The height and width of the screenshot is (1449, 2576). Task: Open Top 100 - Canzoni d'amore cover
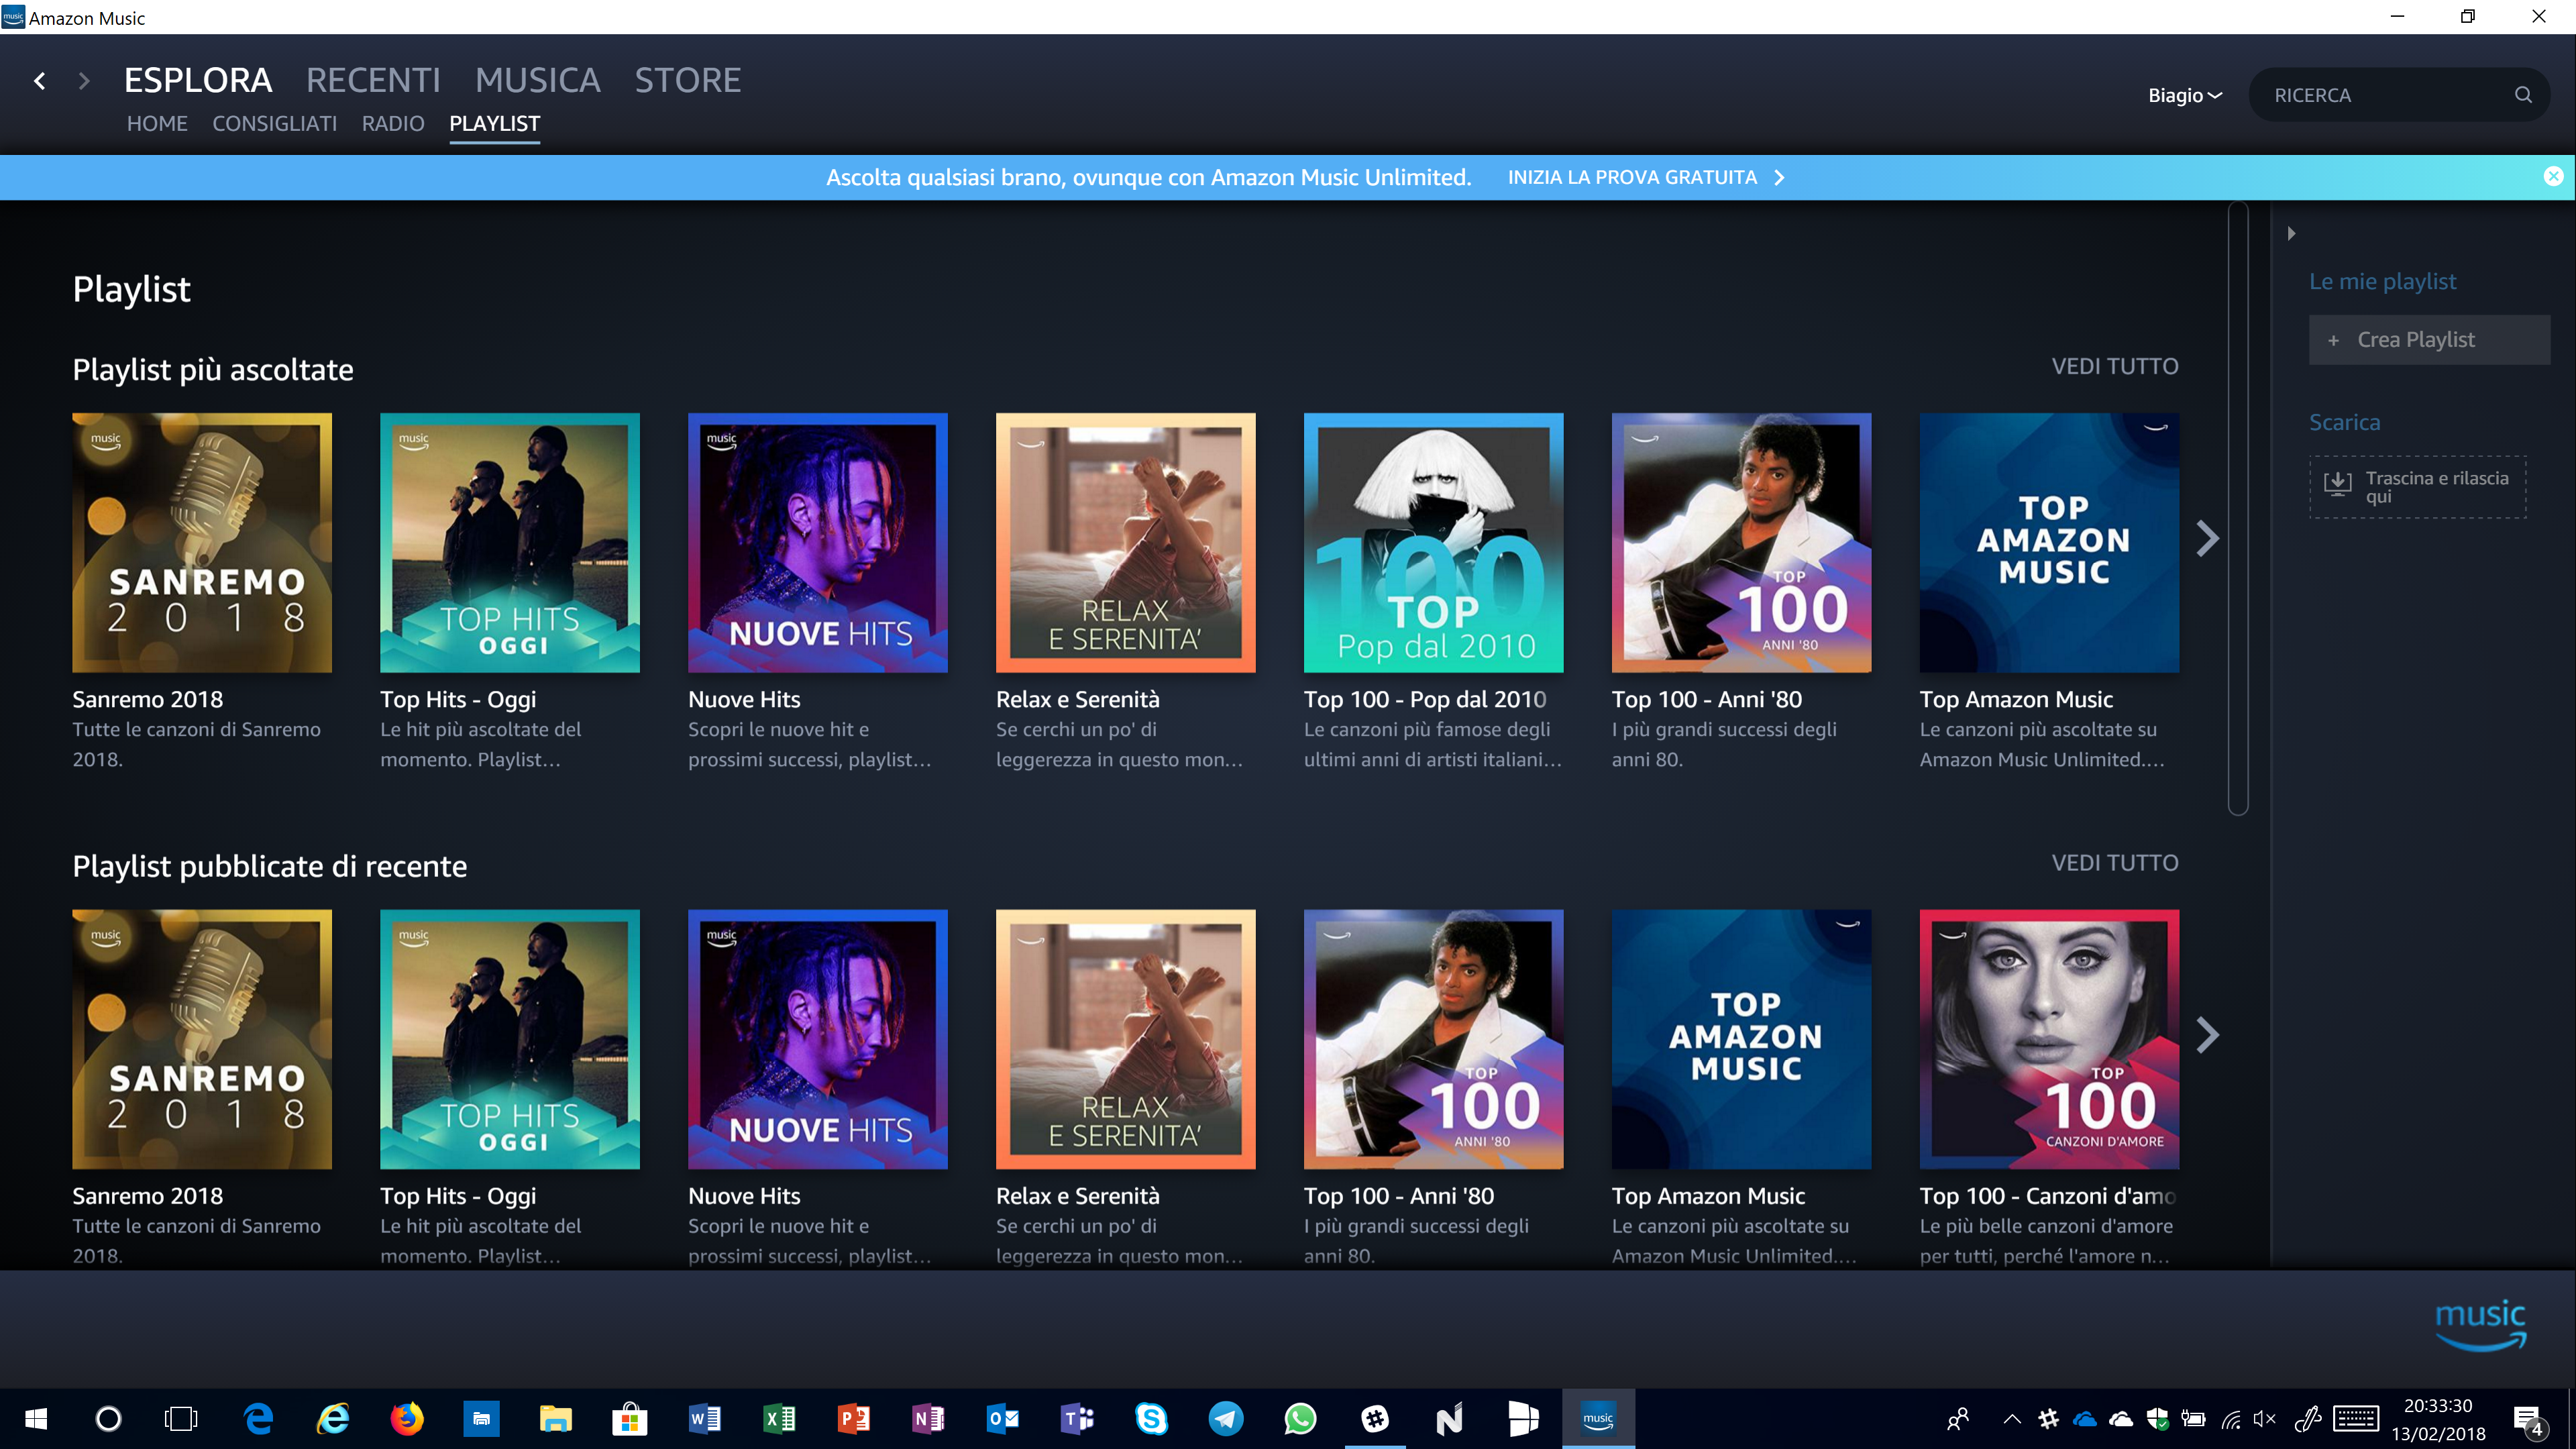[2049, 1039]
